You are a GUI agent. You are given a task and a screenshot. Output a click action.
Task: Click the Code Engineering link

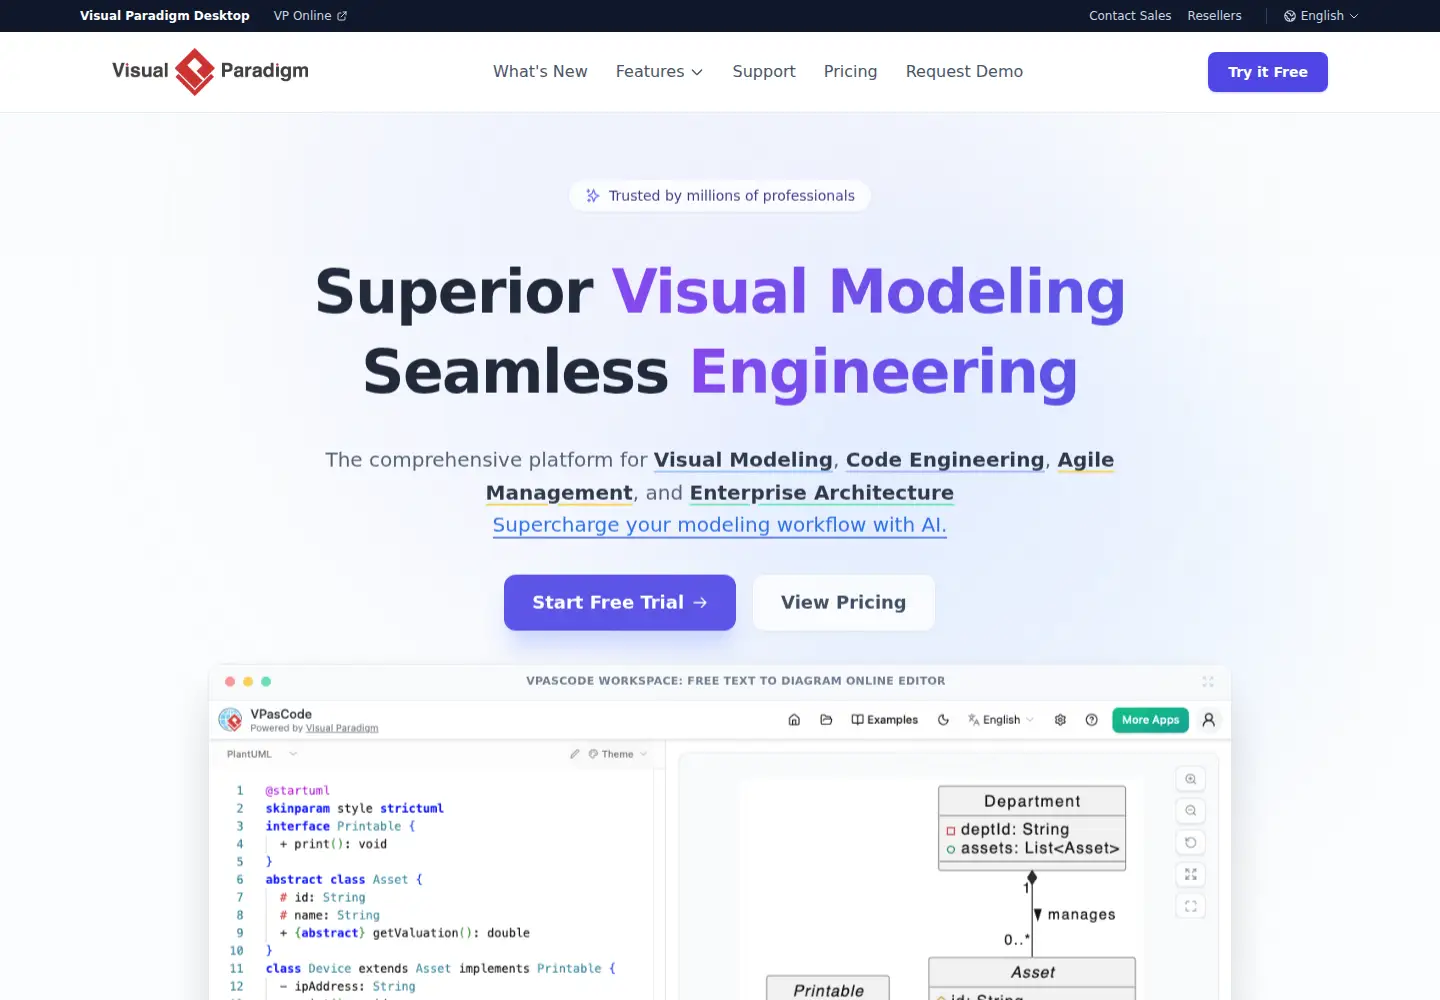(945, 460)
